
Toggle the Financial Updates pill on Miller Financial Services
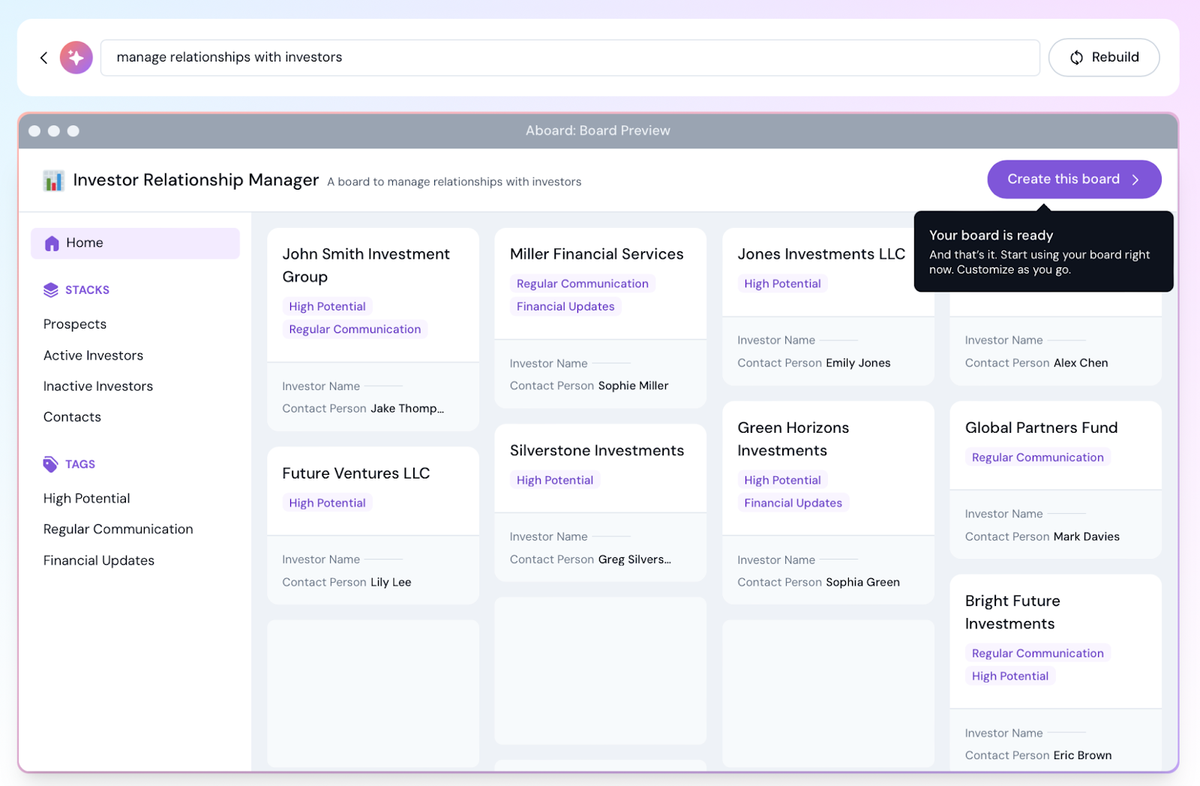[565, 306]
